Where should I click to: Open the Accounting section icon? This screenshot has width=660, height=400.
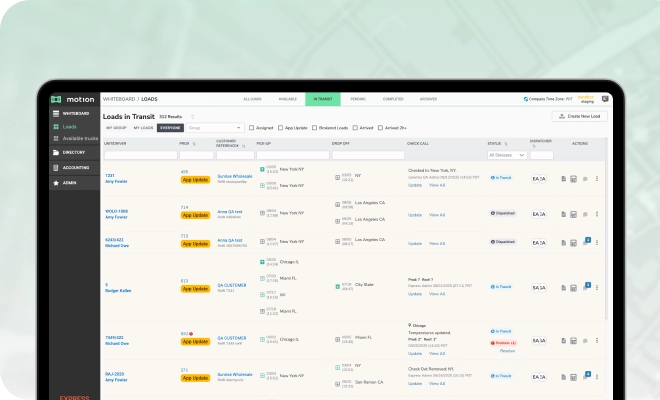tap(55, 168)
